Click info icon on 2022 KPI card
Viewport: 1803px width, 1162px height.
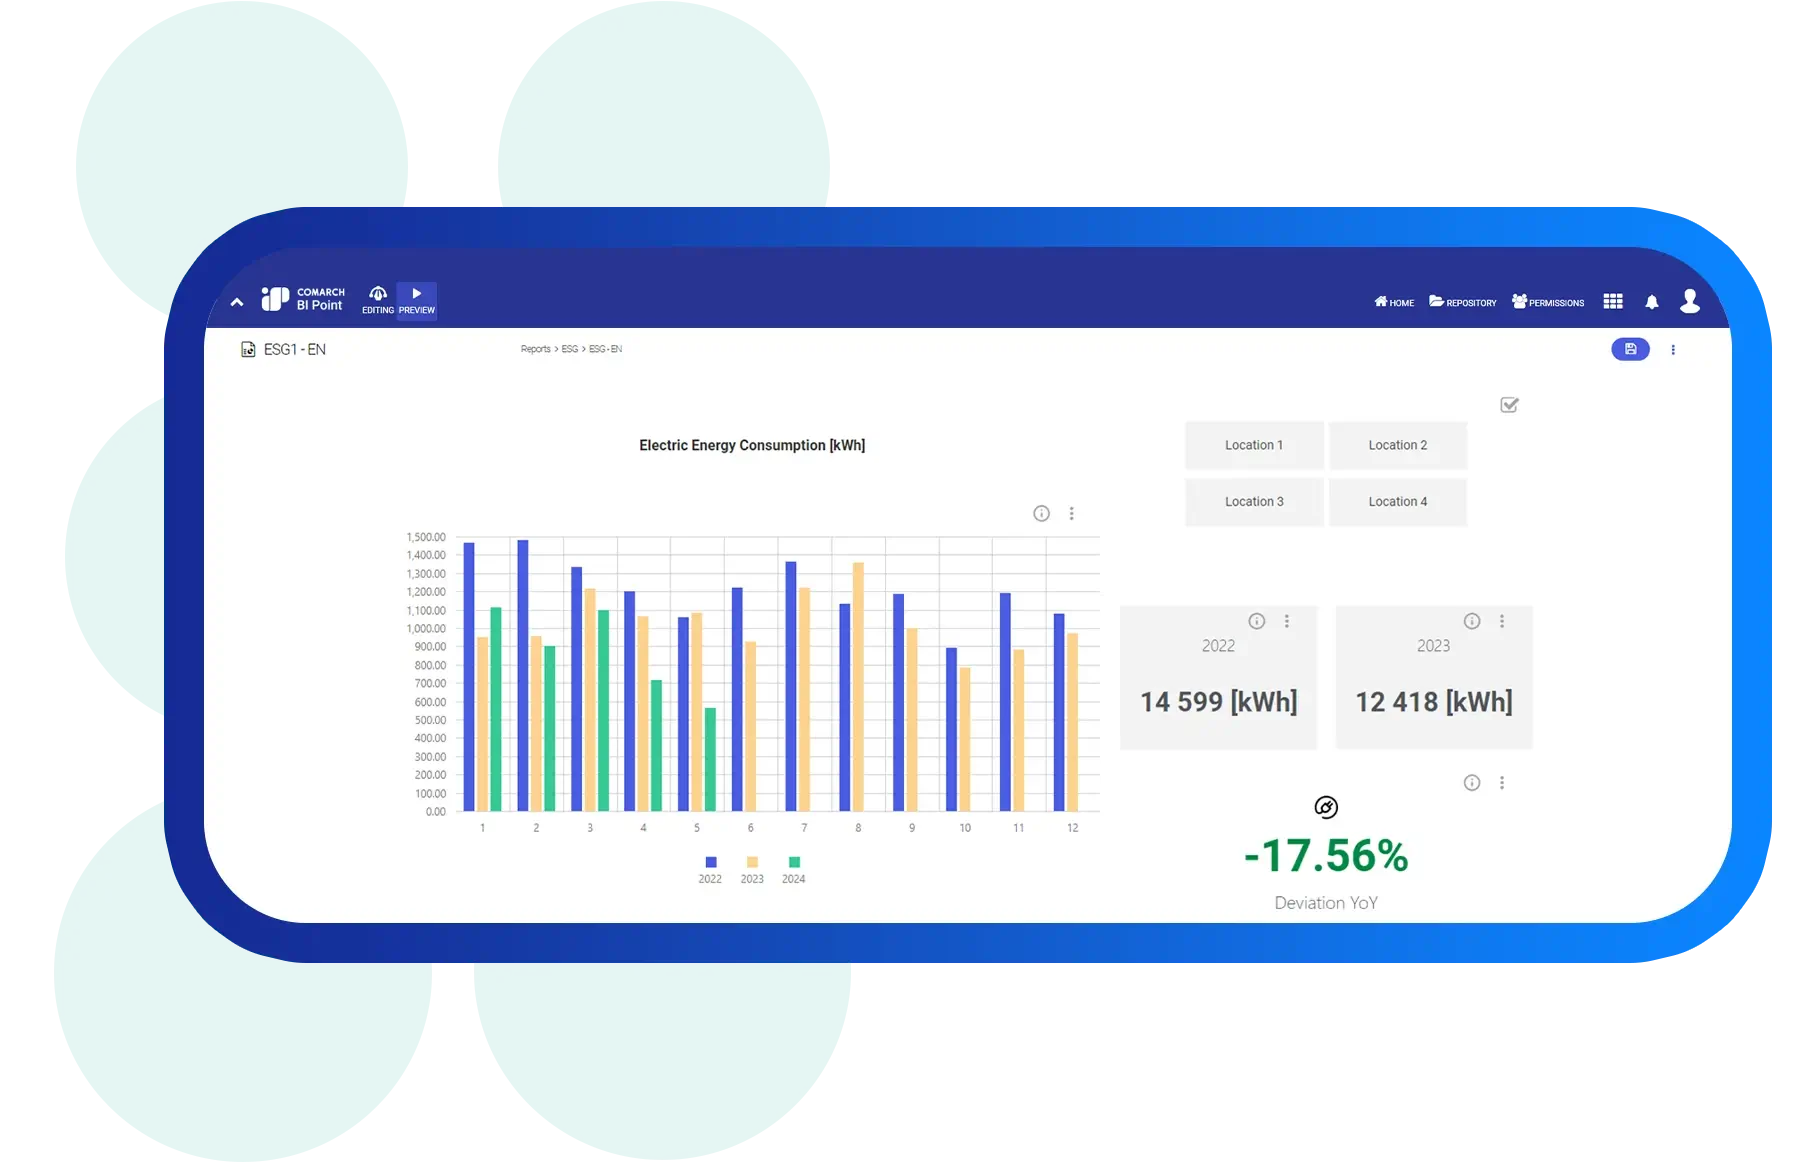tap(1256, 621)
